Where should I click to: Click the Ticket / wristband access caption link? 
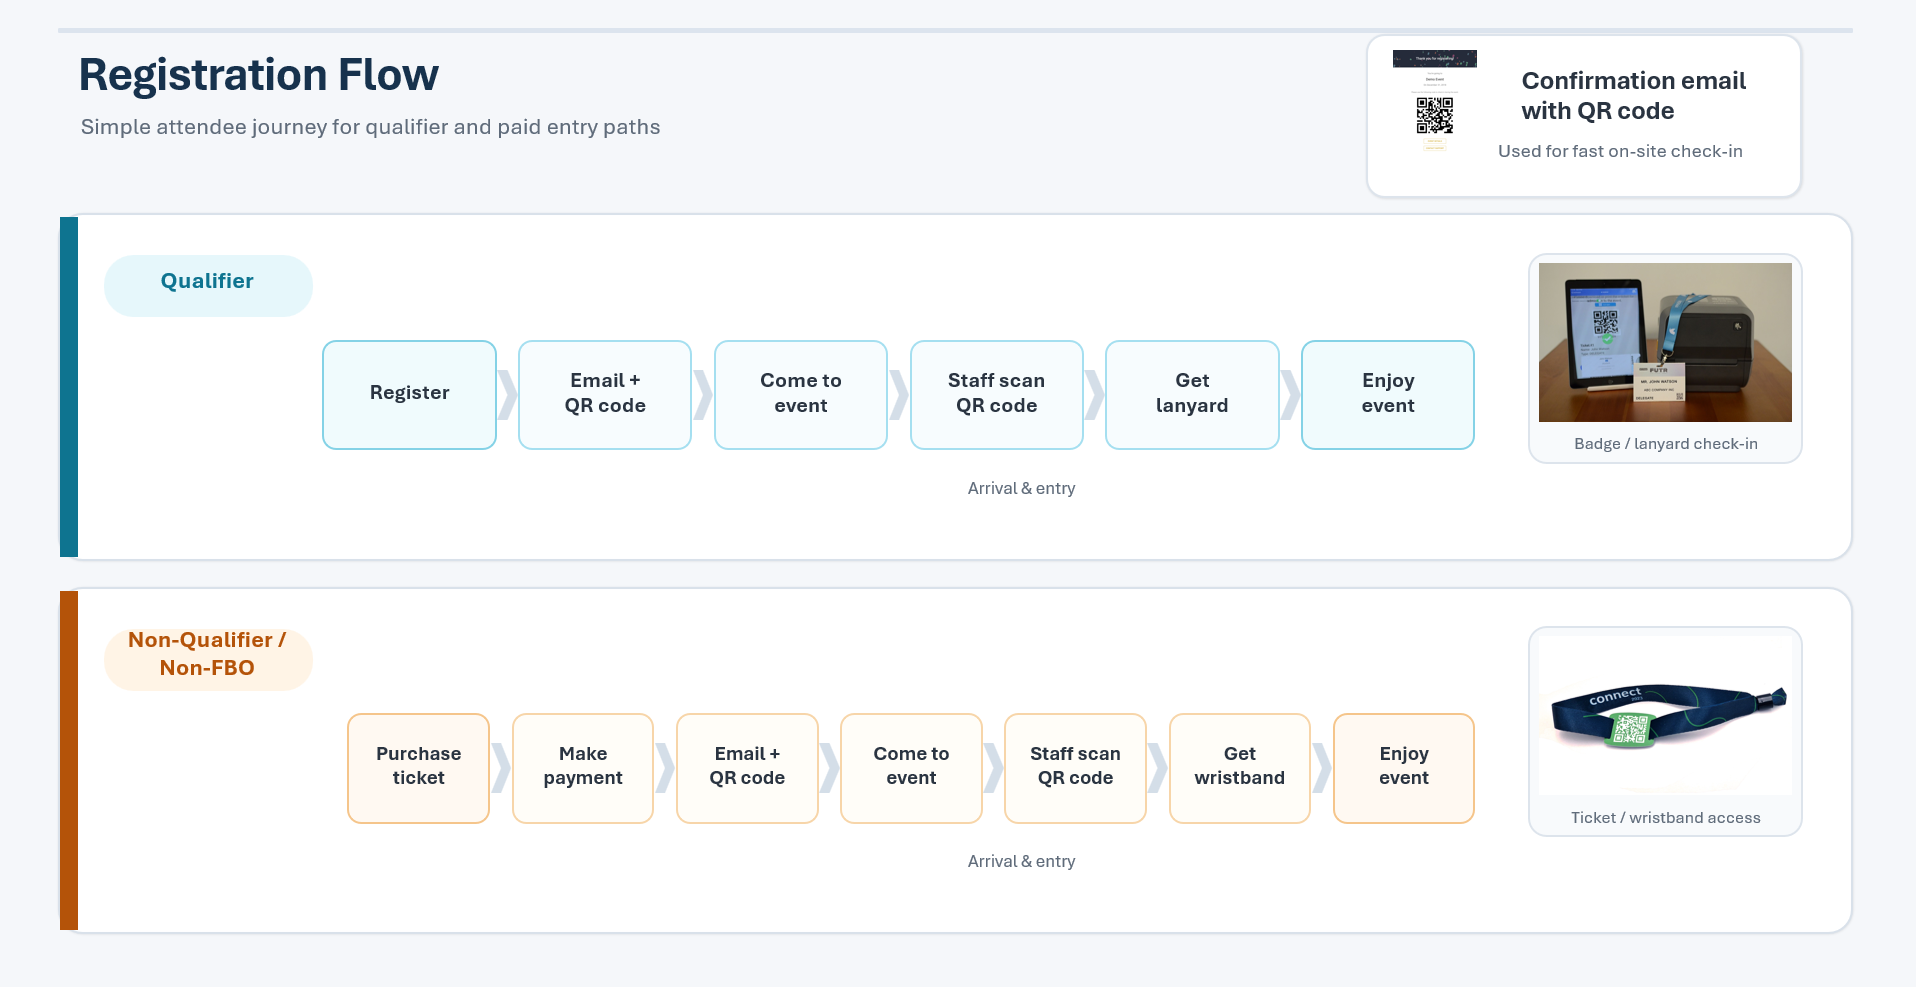[1664, 817]
